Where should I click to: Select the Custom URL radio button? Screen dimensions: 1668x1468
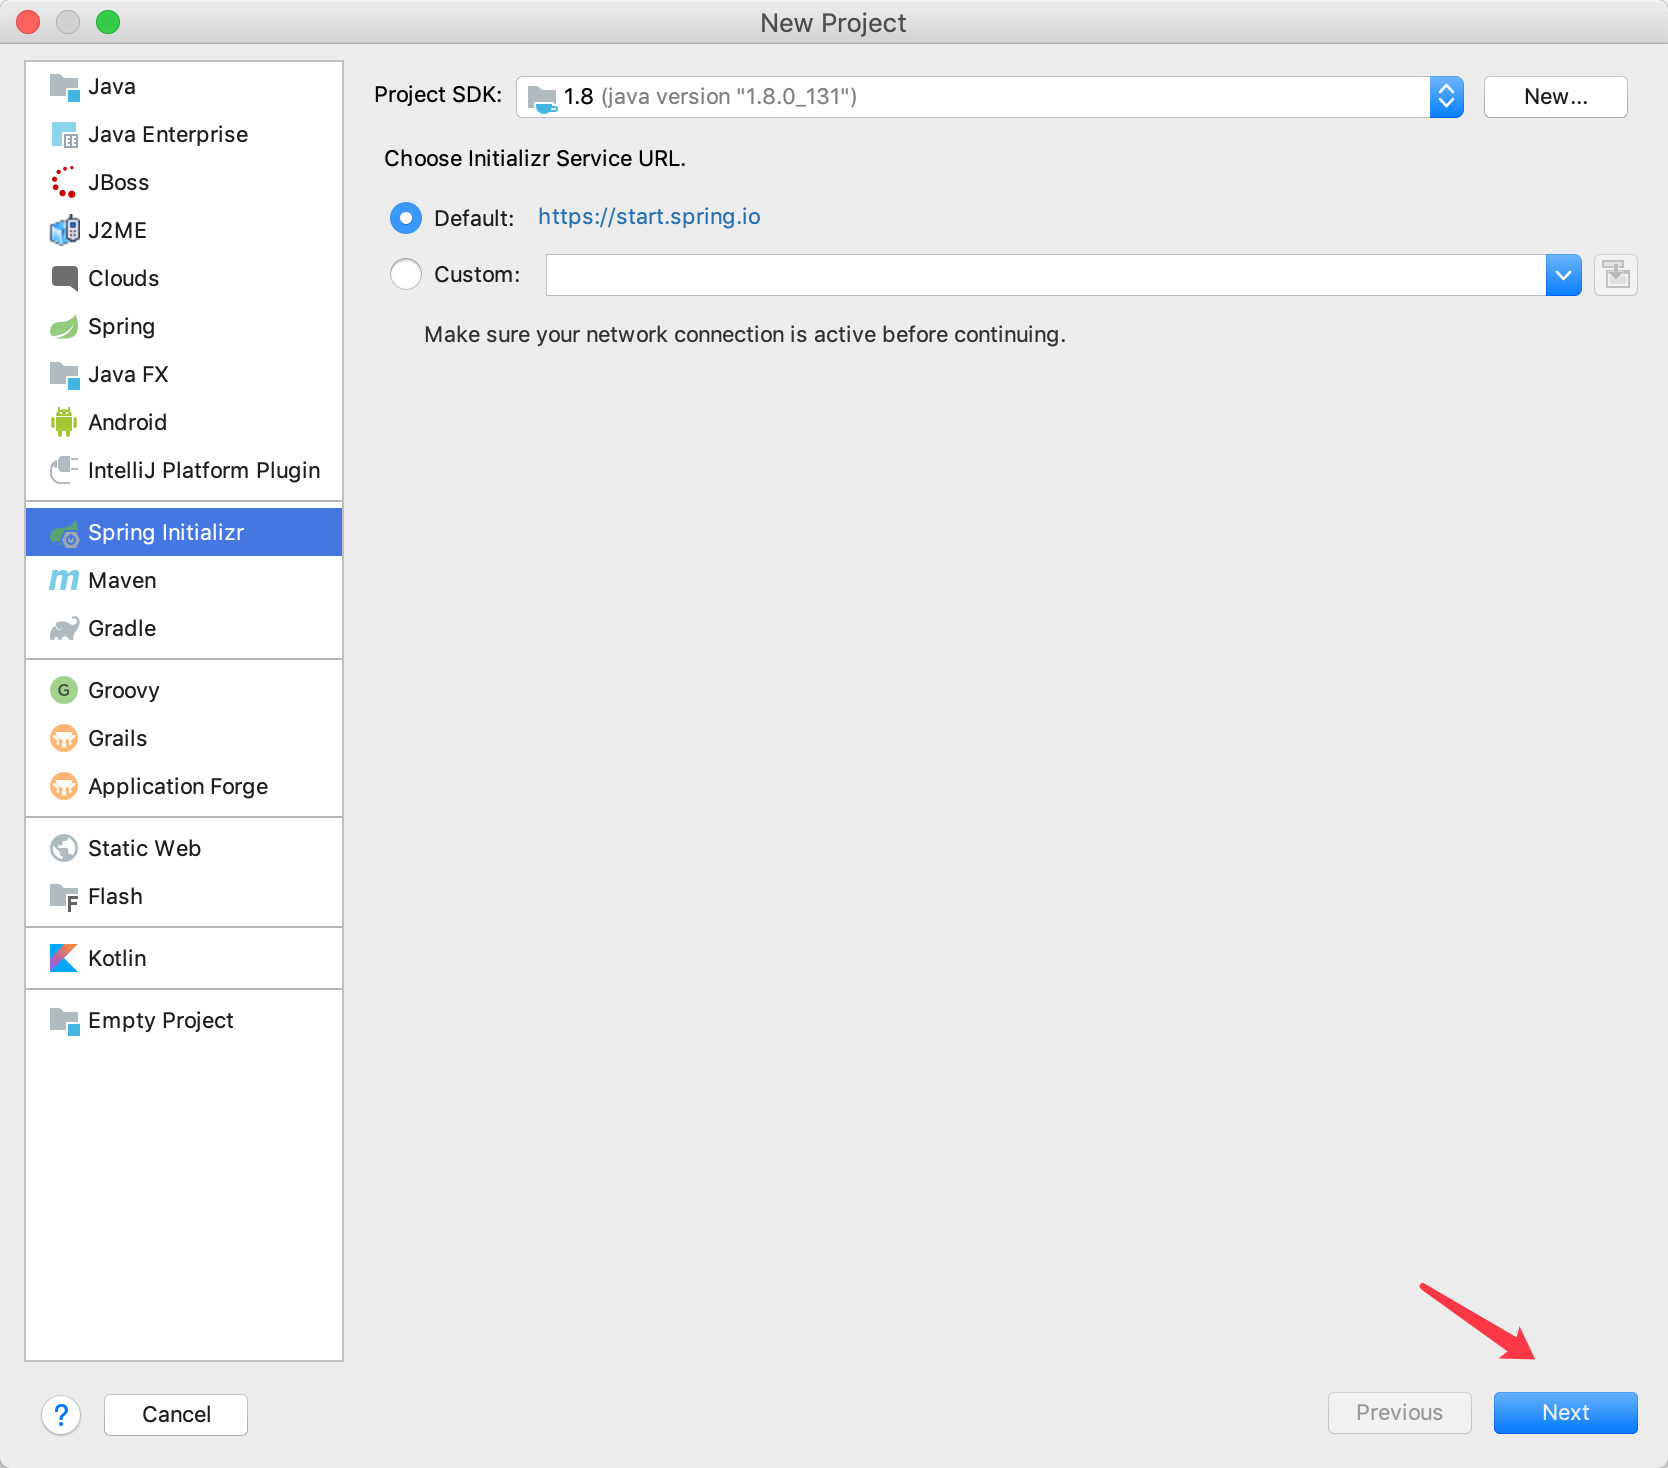(406, 274)
